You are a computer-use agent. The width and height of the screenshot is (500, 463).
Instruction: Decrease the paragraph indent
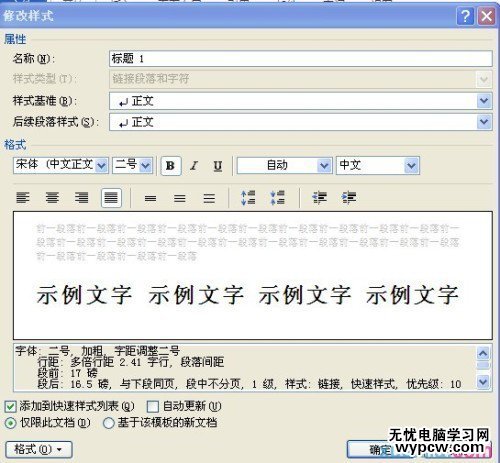[319, 198]
